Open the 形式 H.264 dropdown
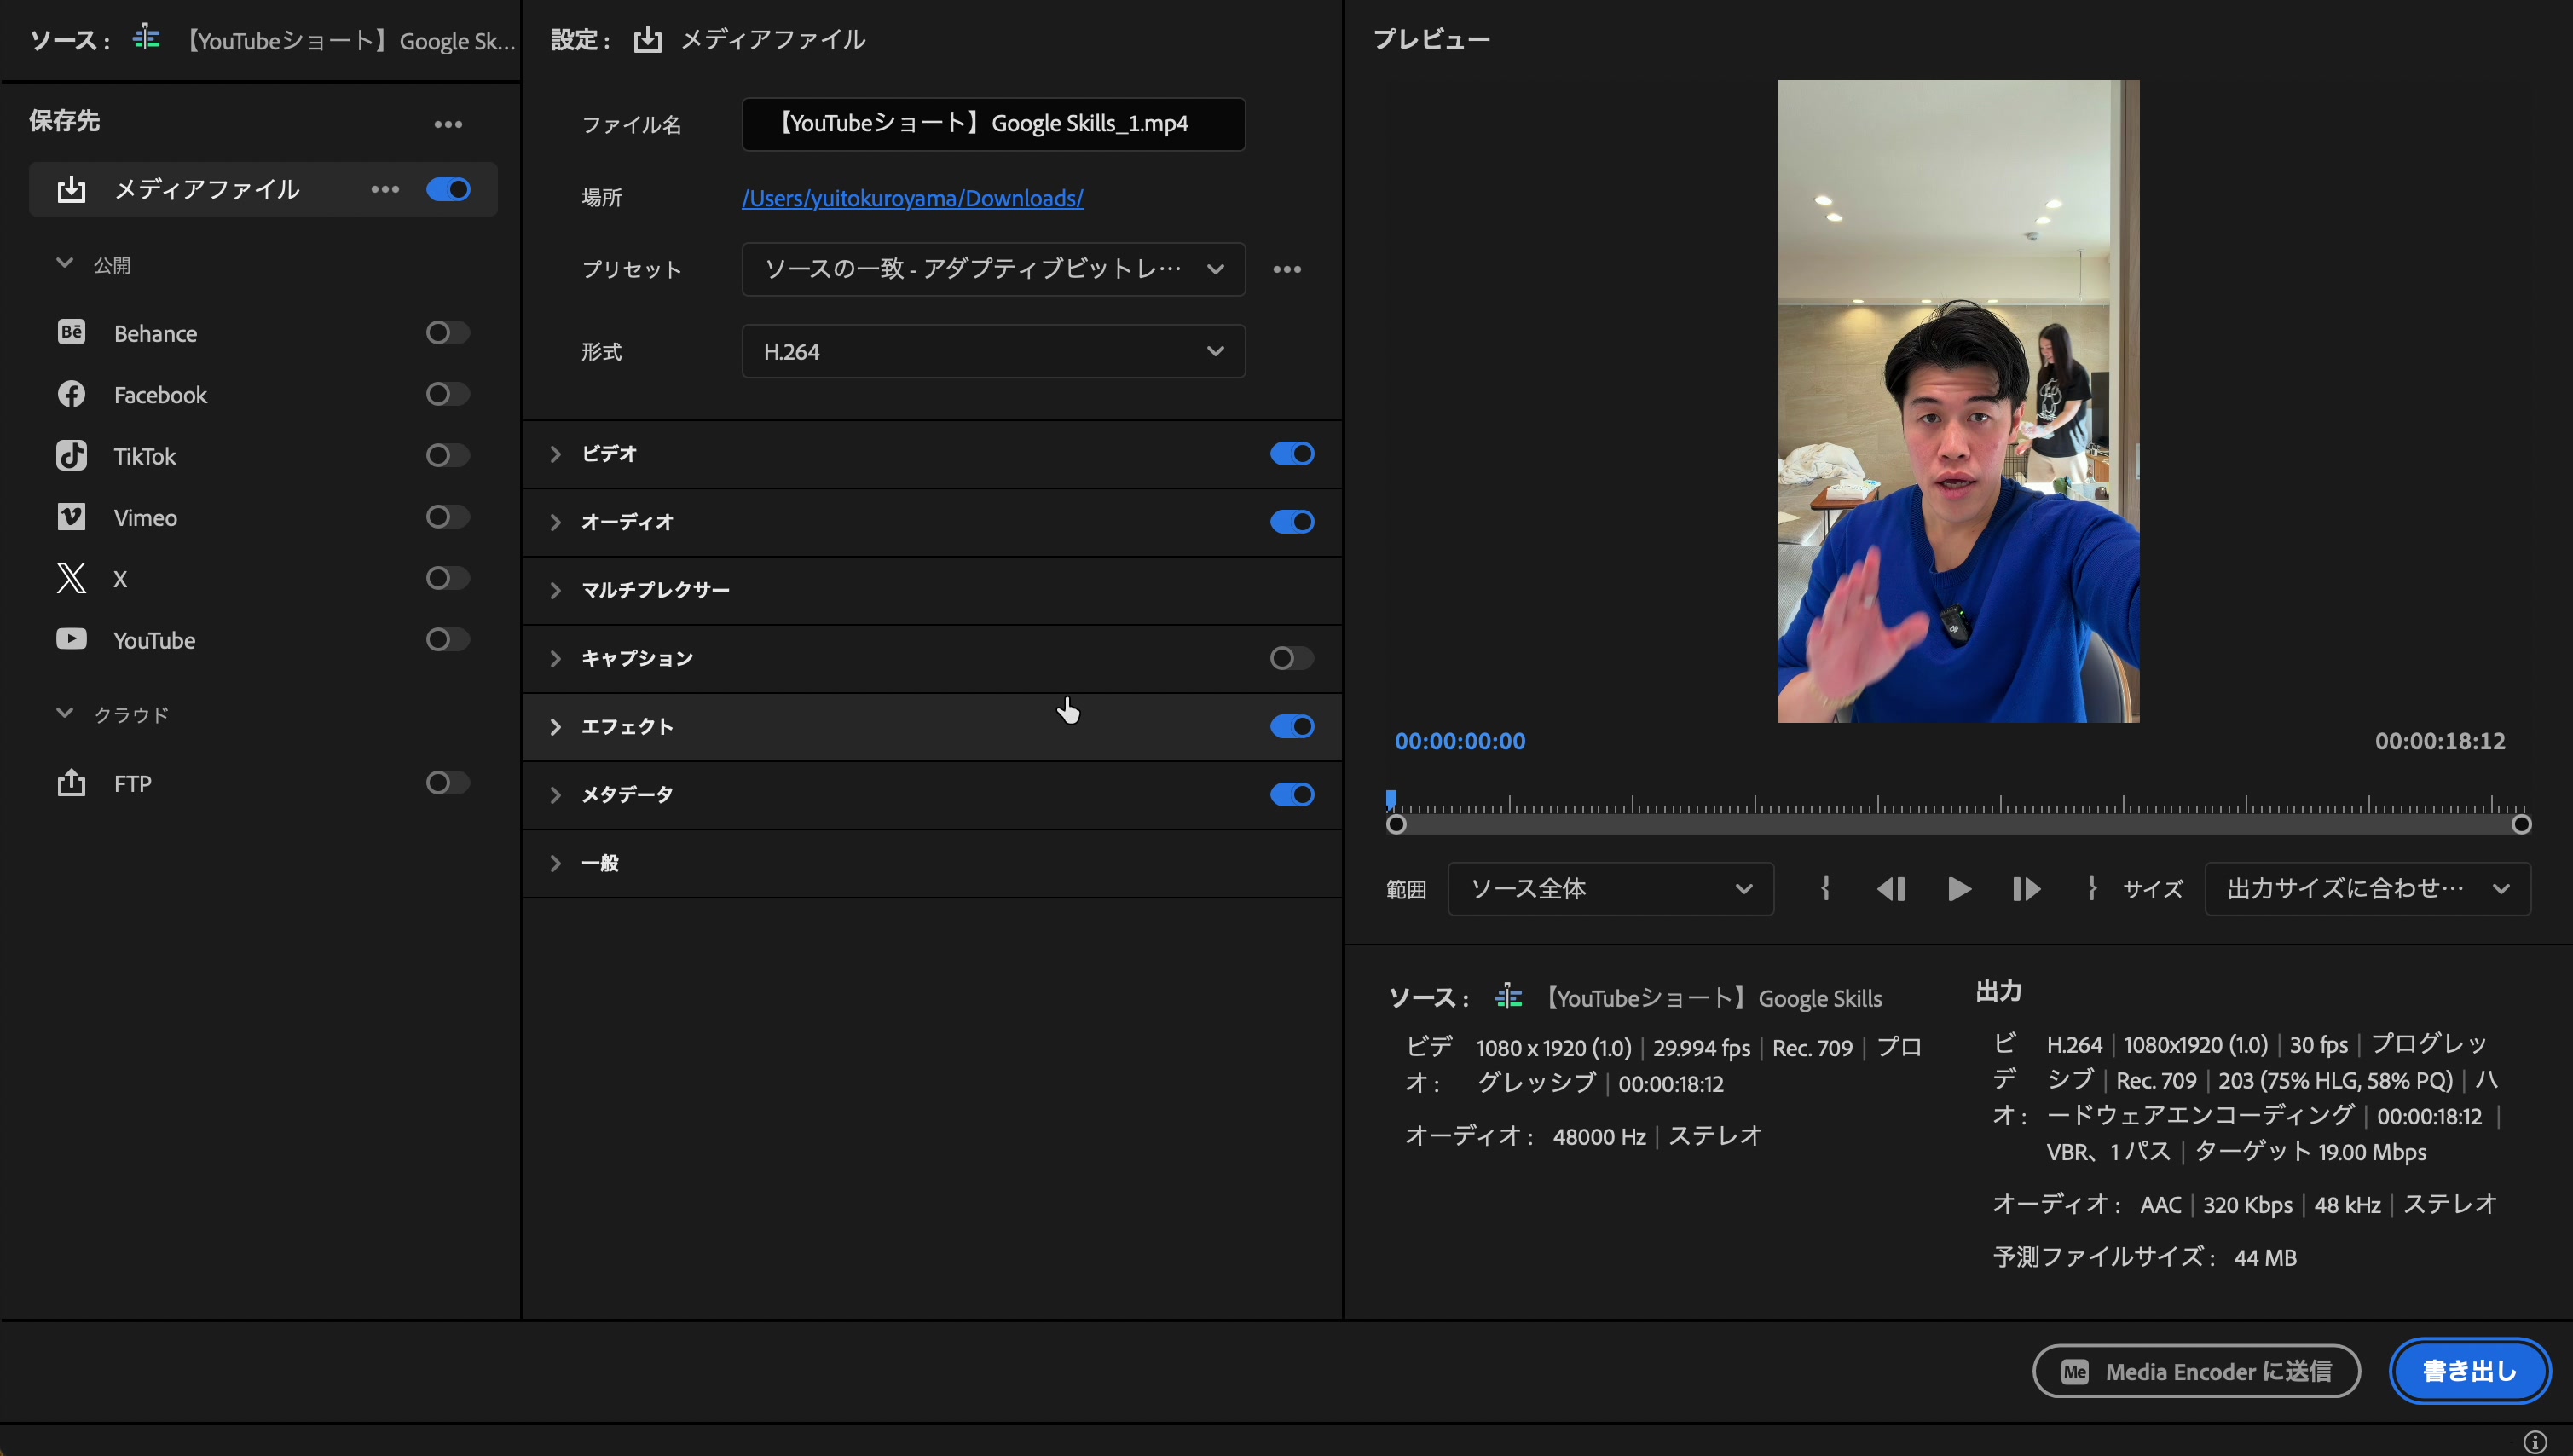 pyautogui.click(x=992, y=351)
